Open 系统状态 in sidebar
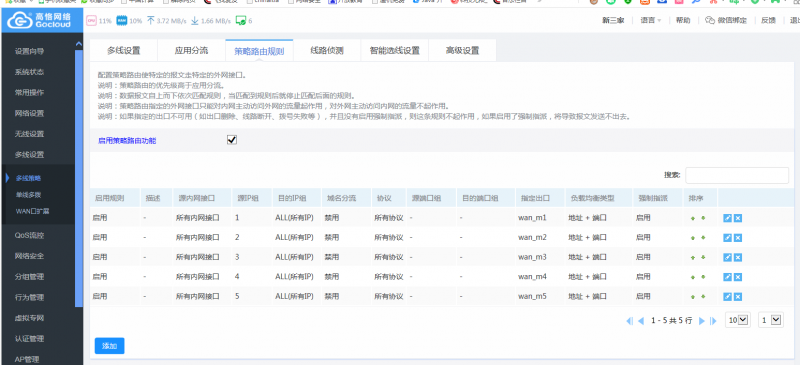 click(x=29, y=72)
